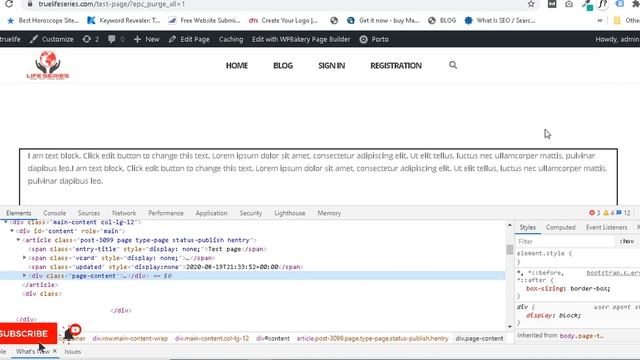Screen dimensions: 640x360
Task: Close the What's New drawer tab
Action: [x=55, y=351]
